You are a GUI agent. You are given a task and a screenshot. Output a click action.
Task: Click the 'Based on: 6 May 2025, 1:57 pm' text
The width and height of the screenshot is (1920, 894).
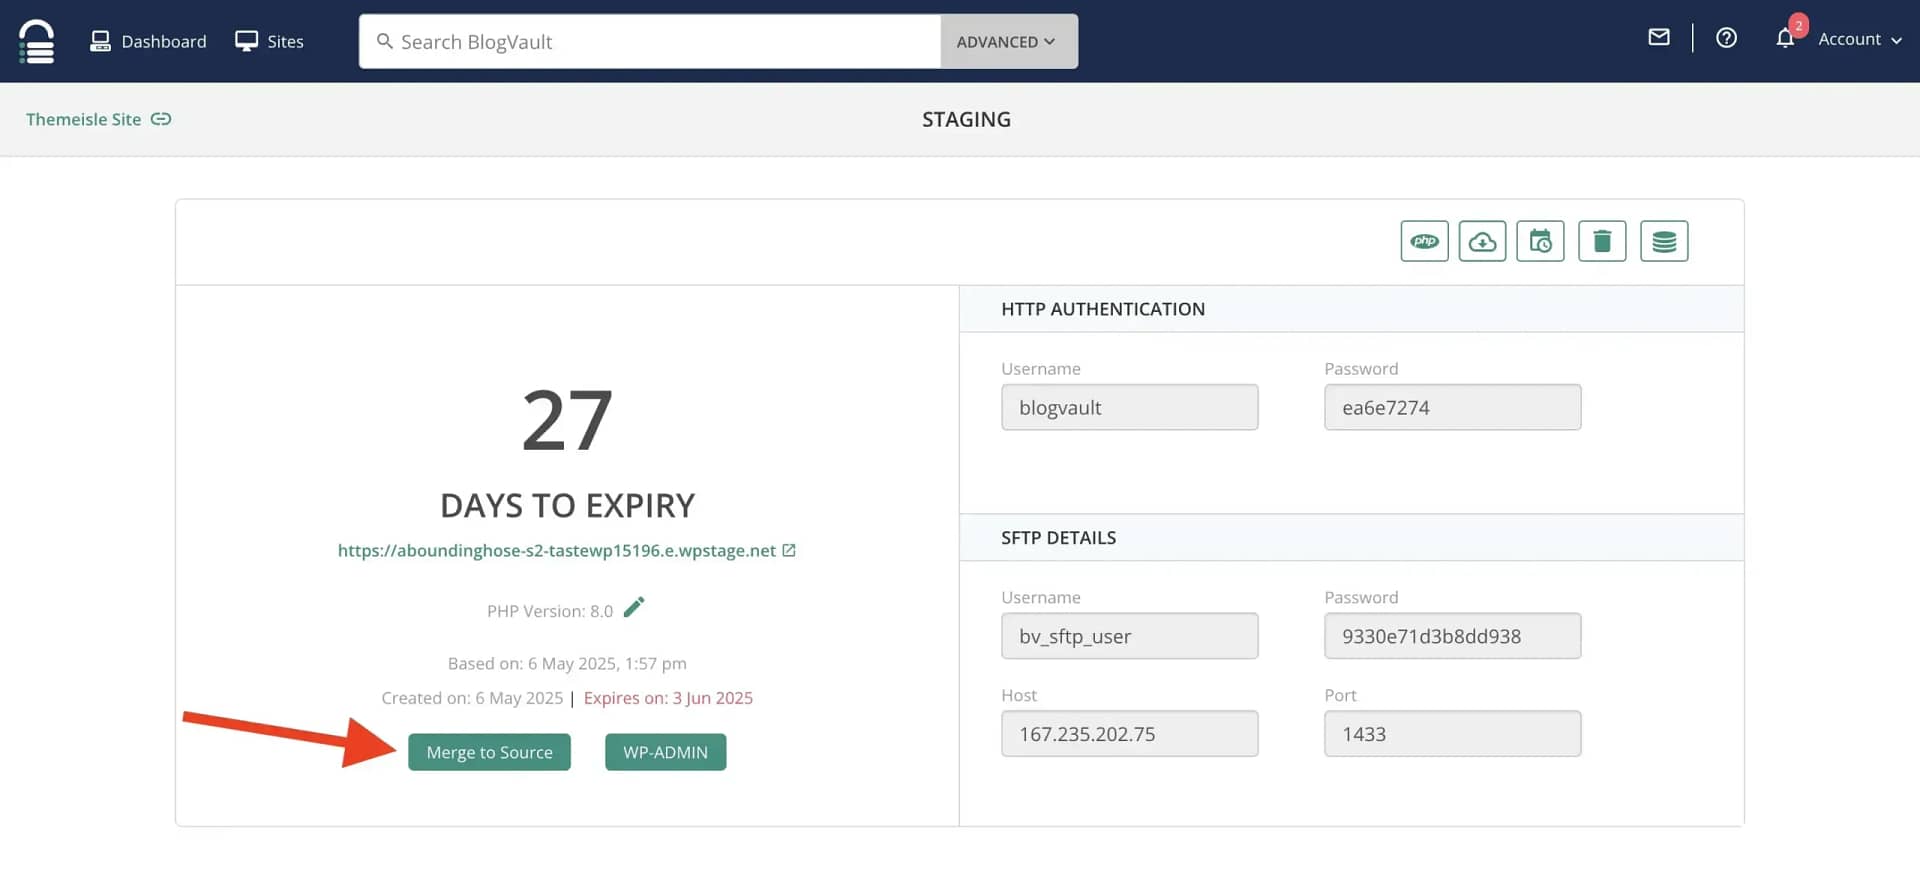tap(567, 663)
